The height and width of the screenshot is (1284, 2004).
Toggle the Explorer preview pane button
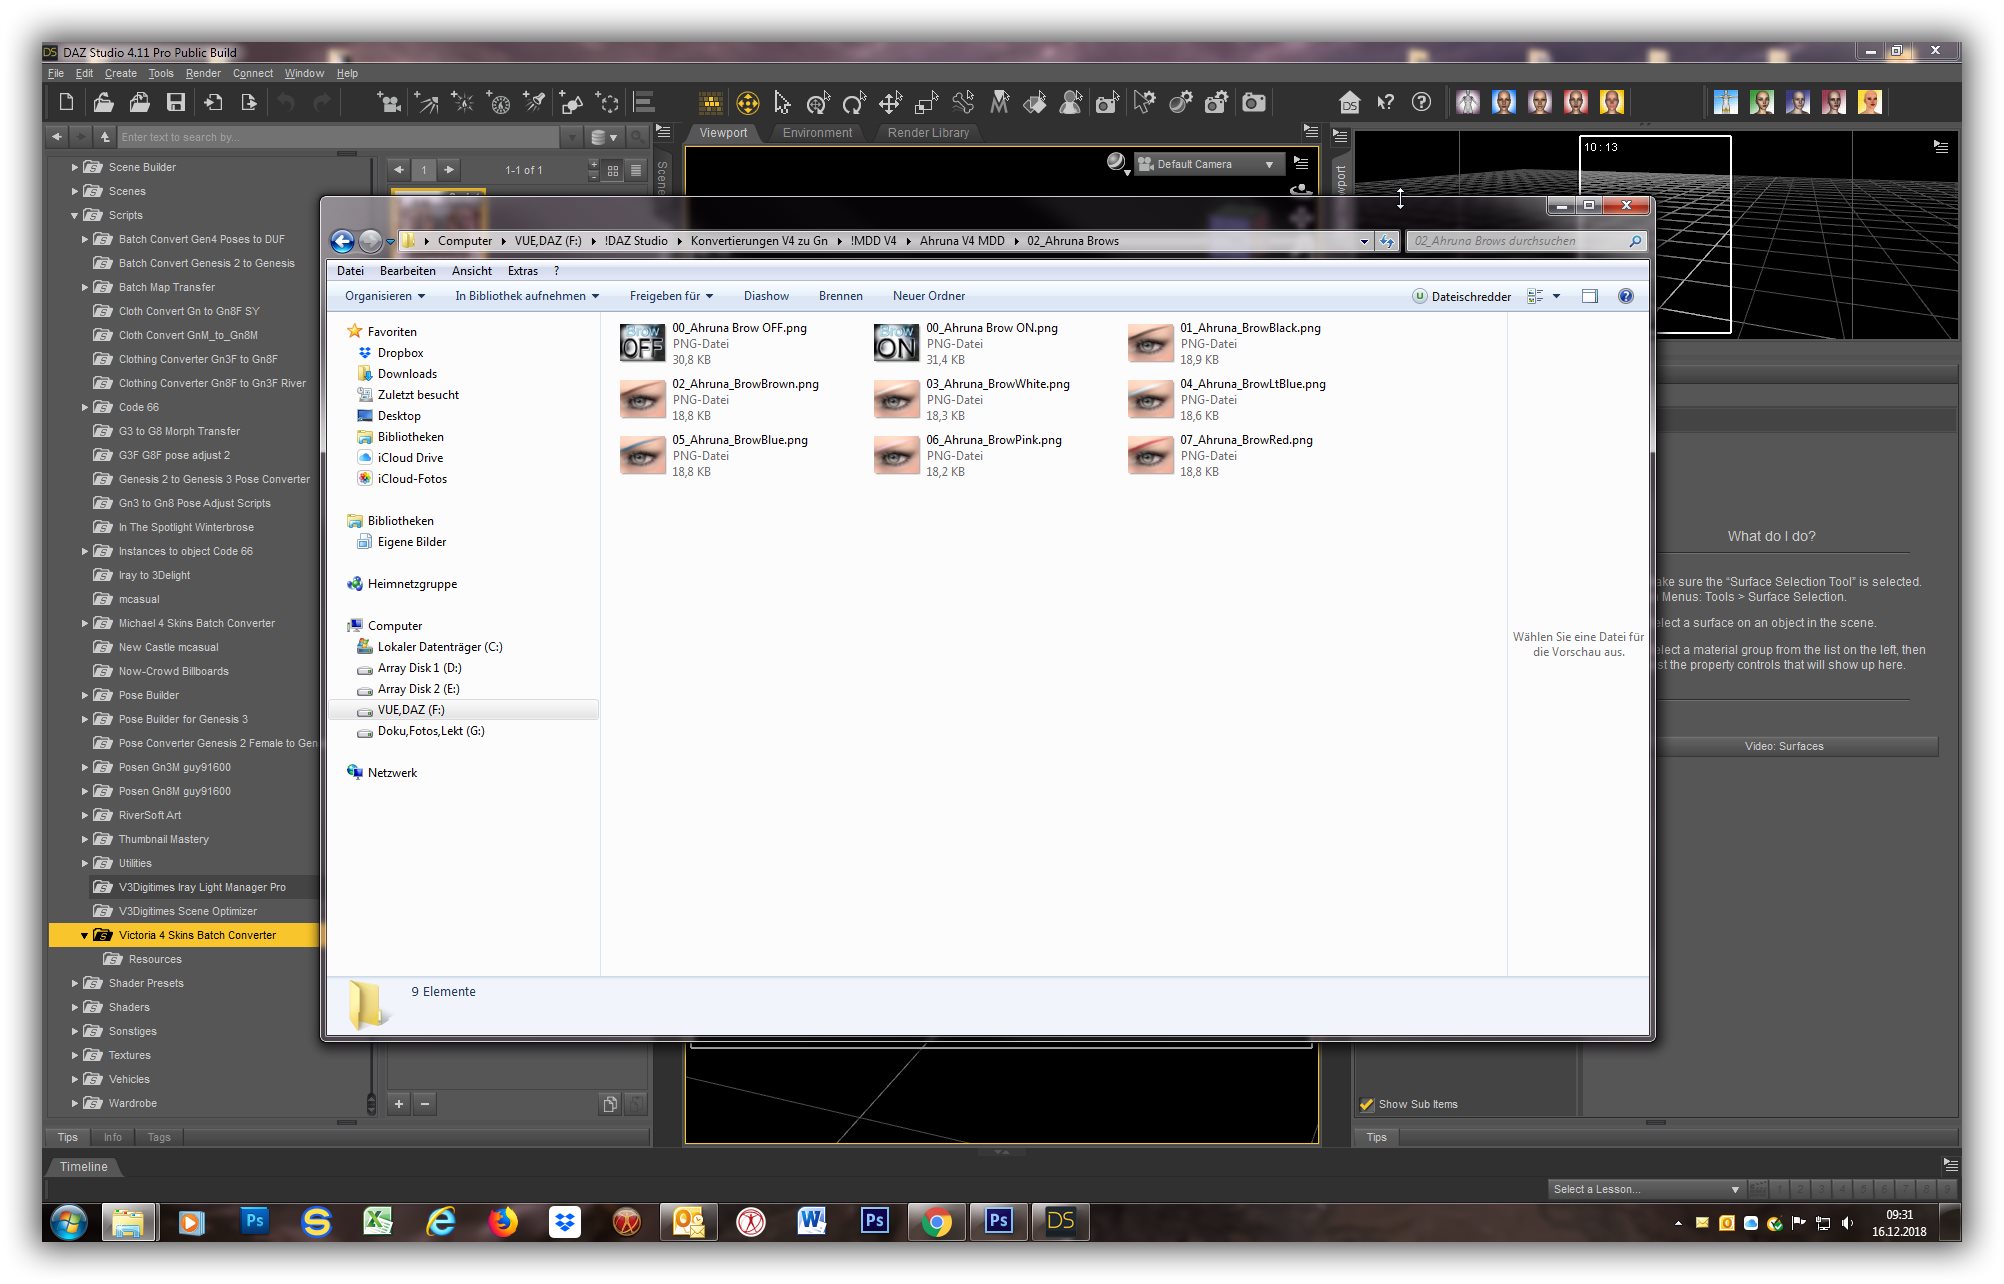[x=1589, y=296]
